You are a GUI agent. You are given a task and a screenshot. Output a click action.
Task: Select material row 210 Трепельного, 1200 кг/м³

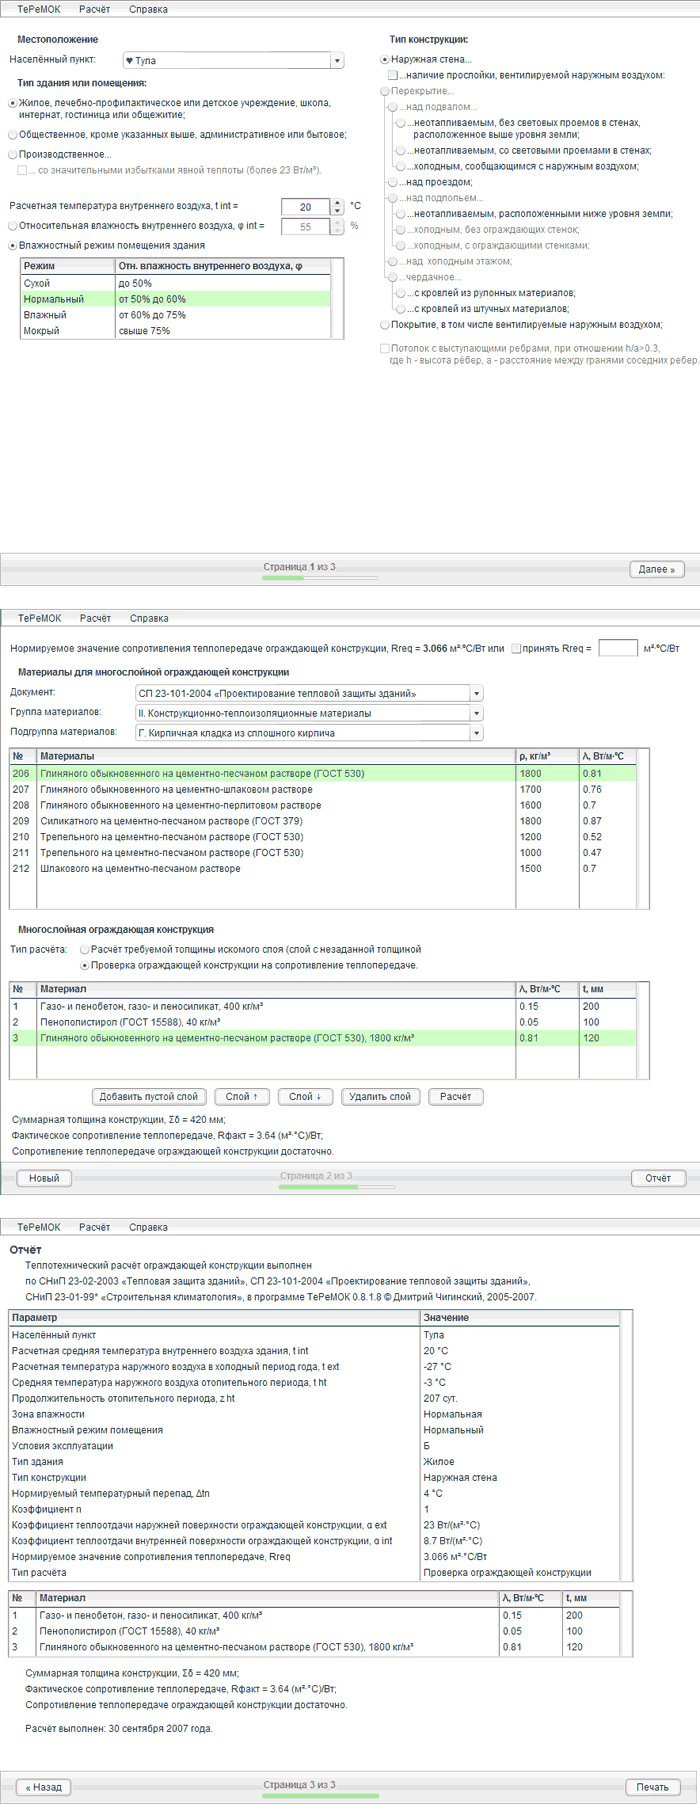pos(323,837)
